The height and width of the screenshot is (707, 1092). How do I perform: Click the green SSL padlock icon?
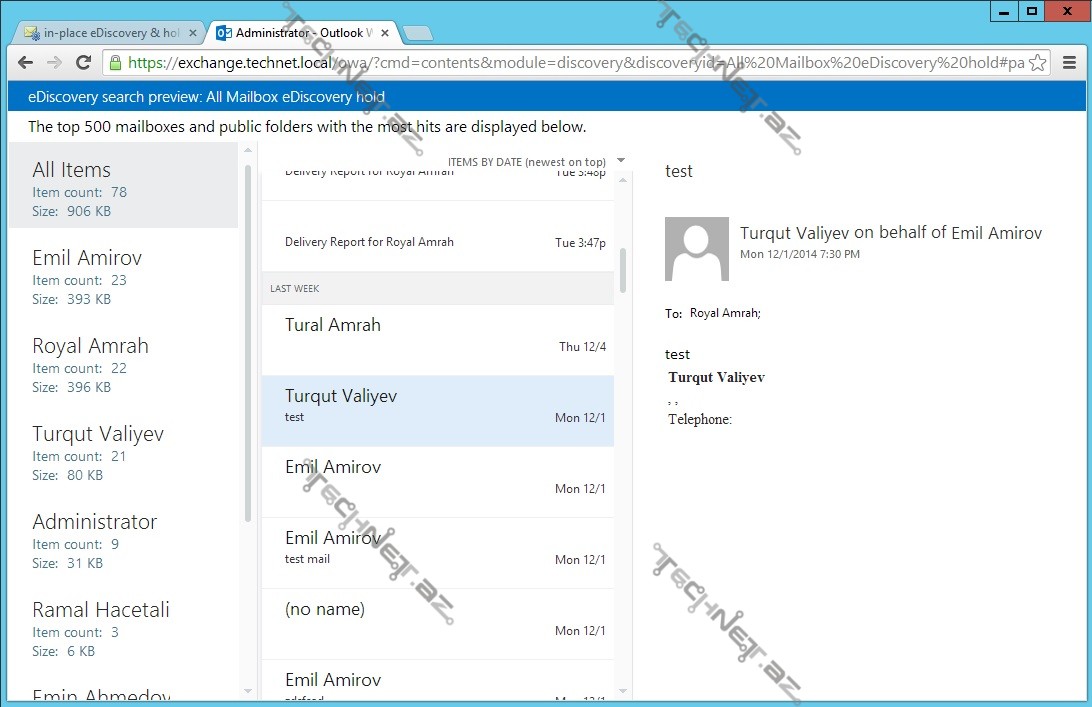click(116, 63)
